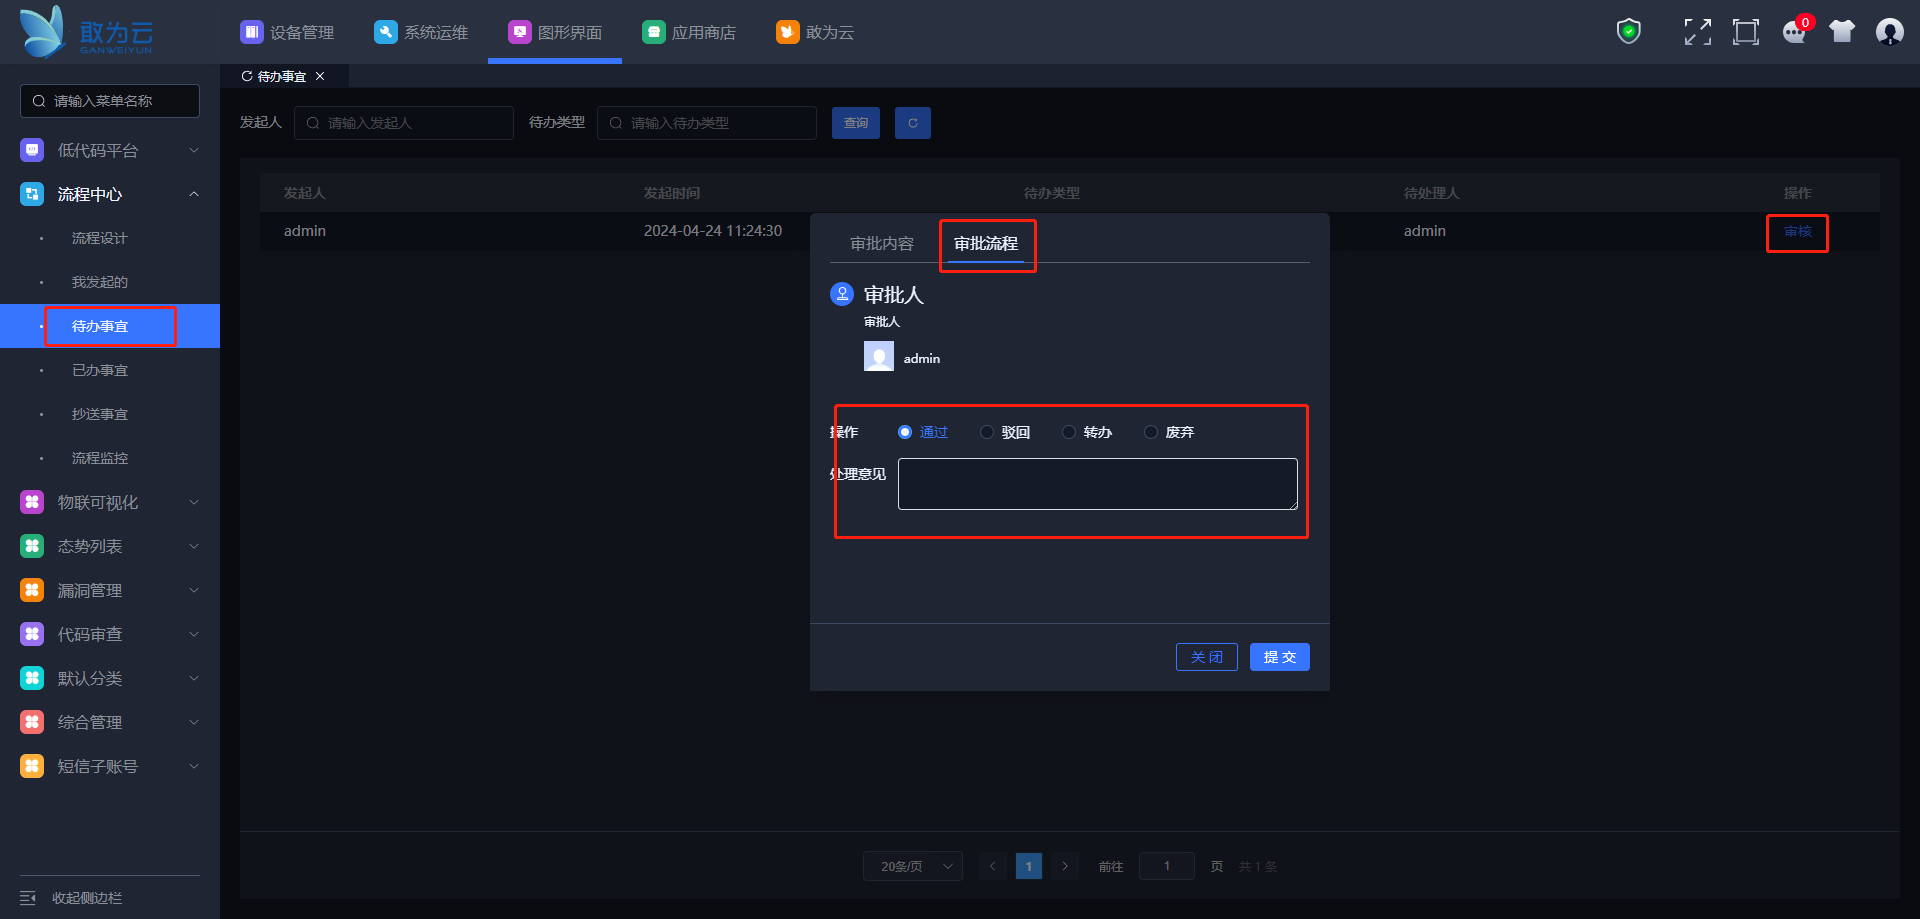Open the messages chat bubble icon

(x=1795, y=32)
